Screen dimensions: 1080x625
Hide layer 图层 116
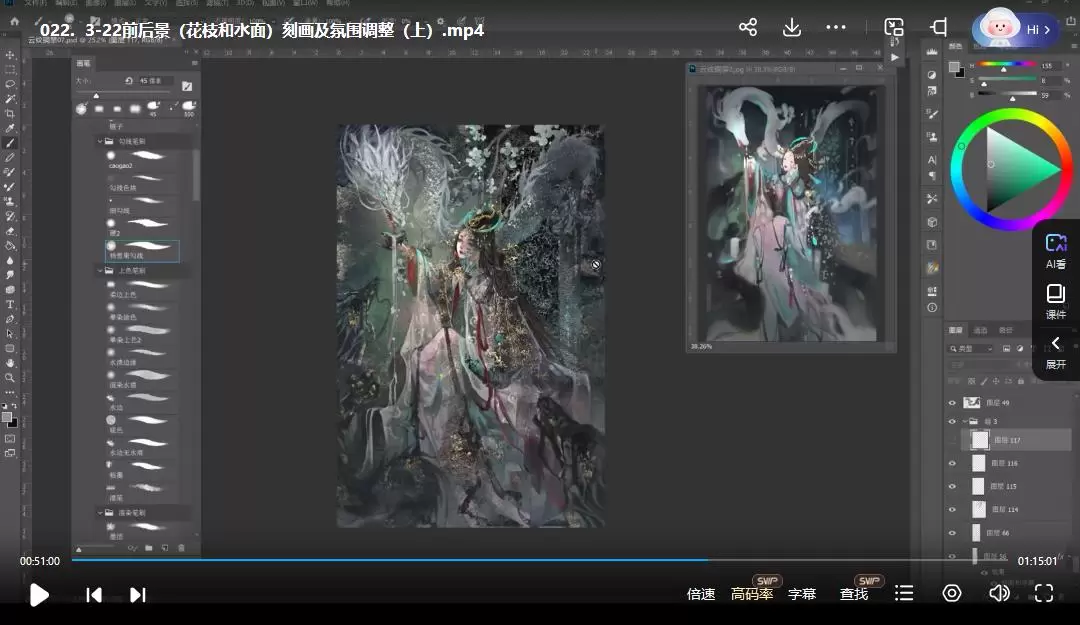coord(952,463)
